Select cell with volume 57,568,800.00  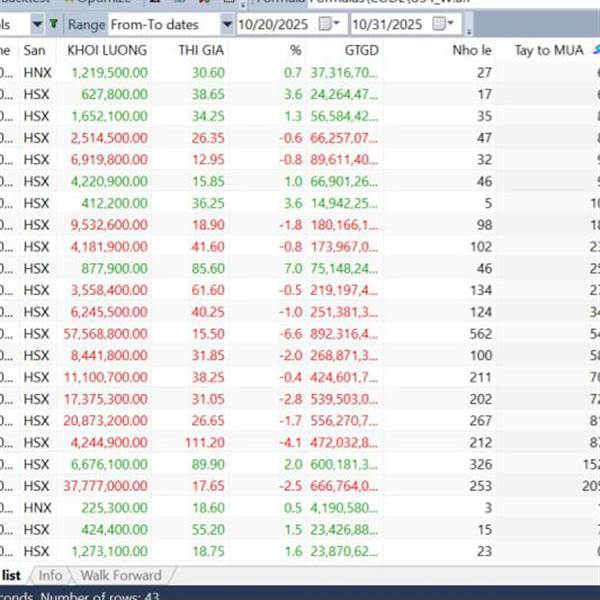(x=106, y=334)
